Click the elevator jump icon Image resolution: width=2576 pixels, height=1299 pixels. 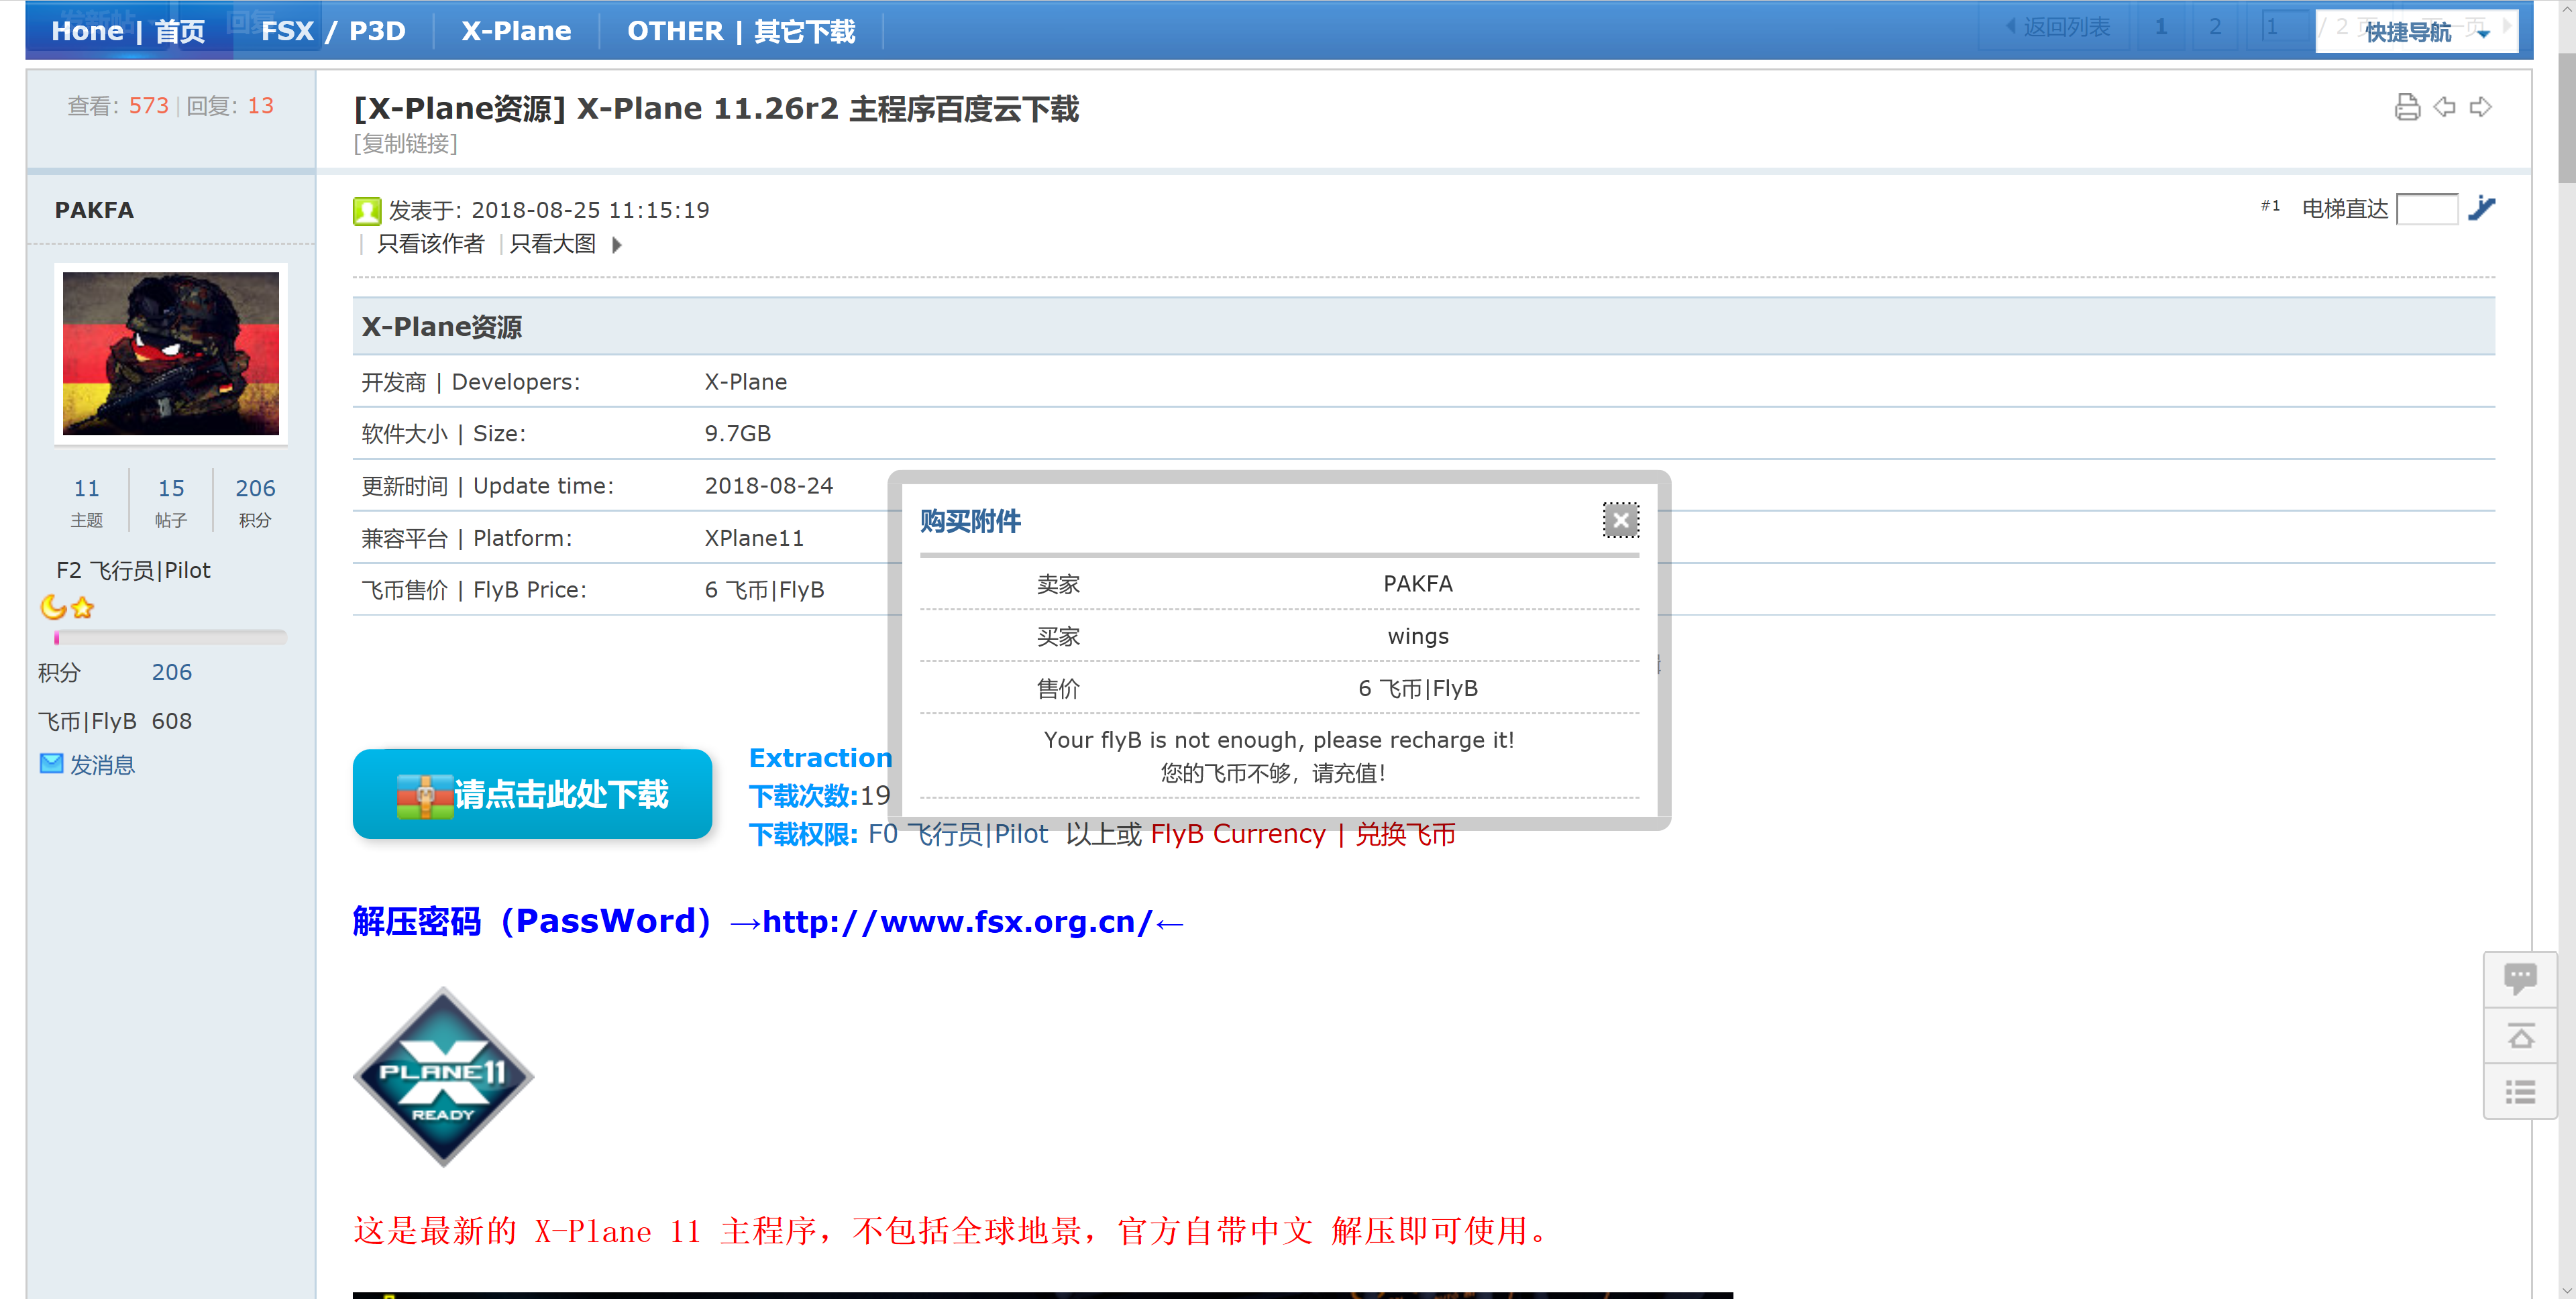2482,208
